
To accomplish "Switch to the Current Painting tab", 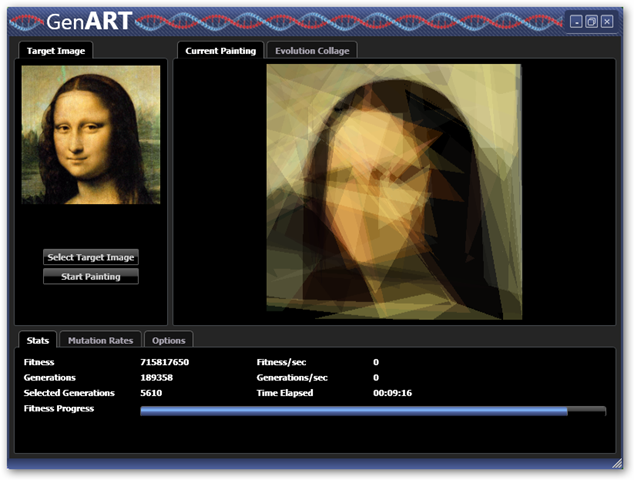I will pyautogui.click(x=220, y=51).
